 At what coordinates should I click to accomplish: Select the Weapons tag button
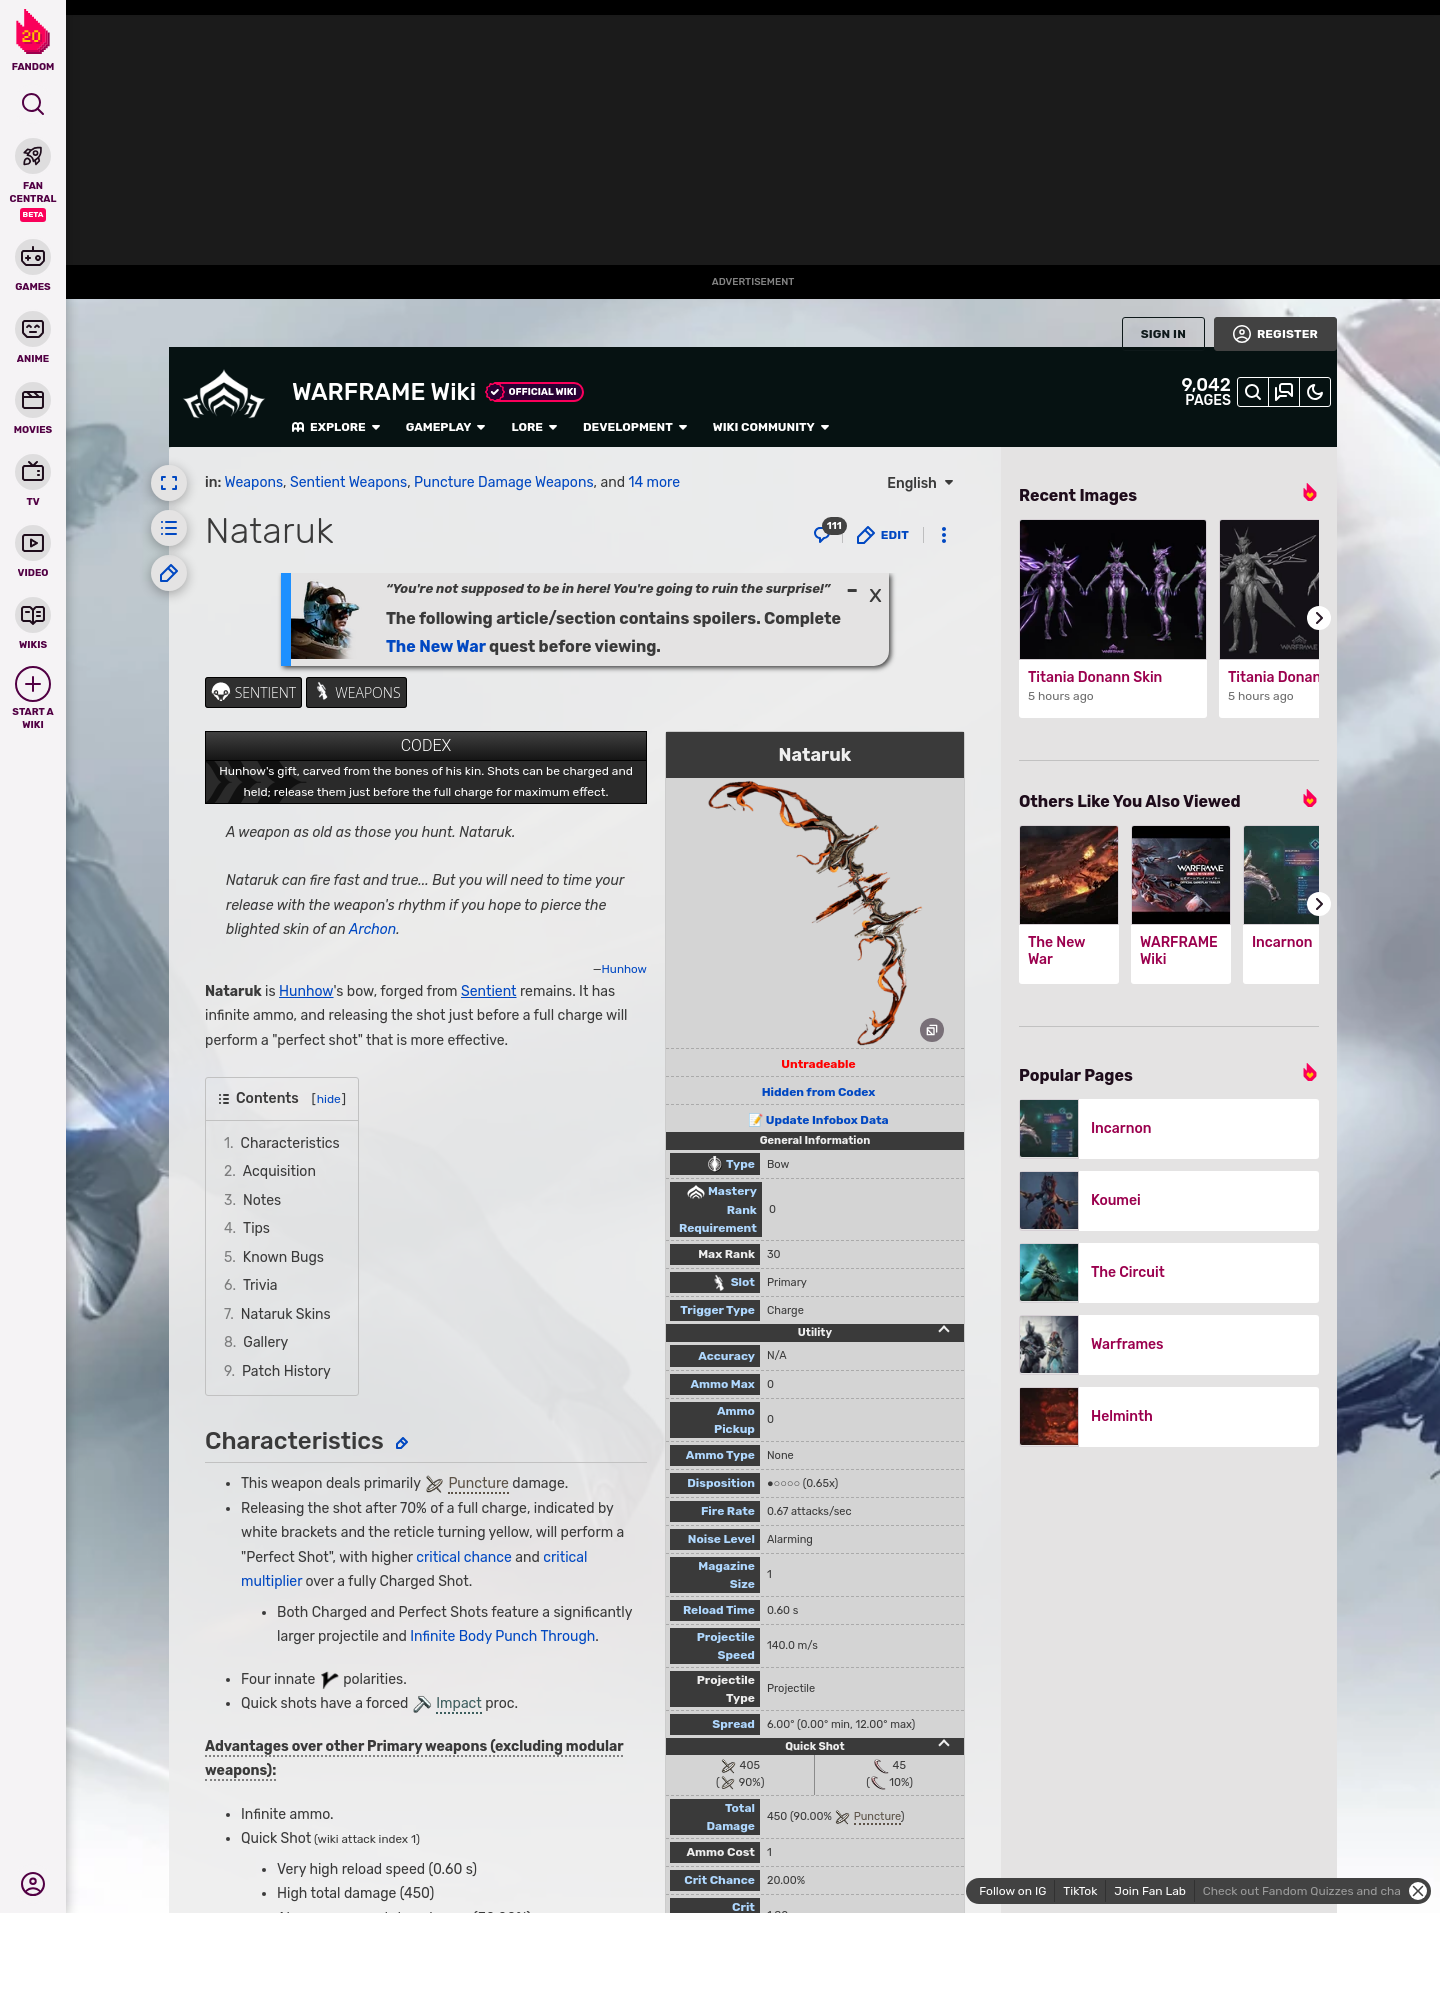point(357,693)
